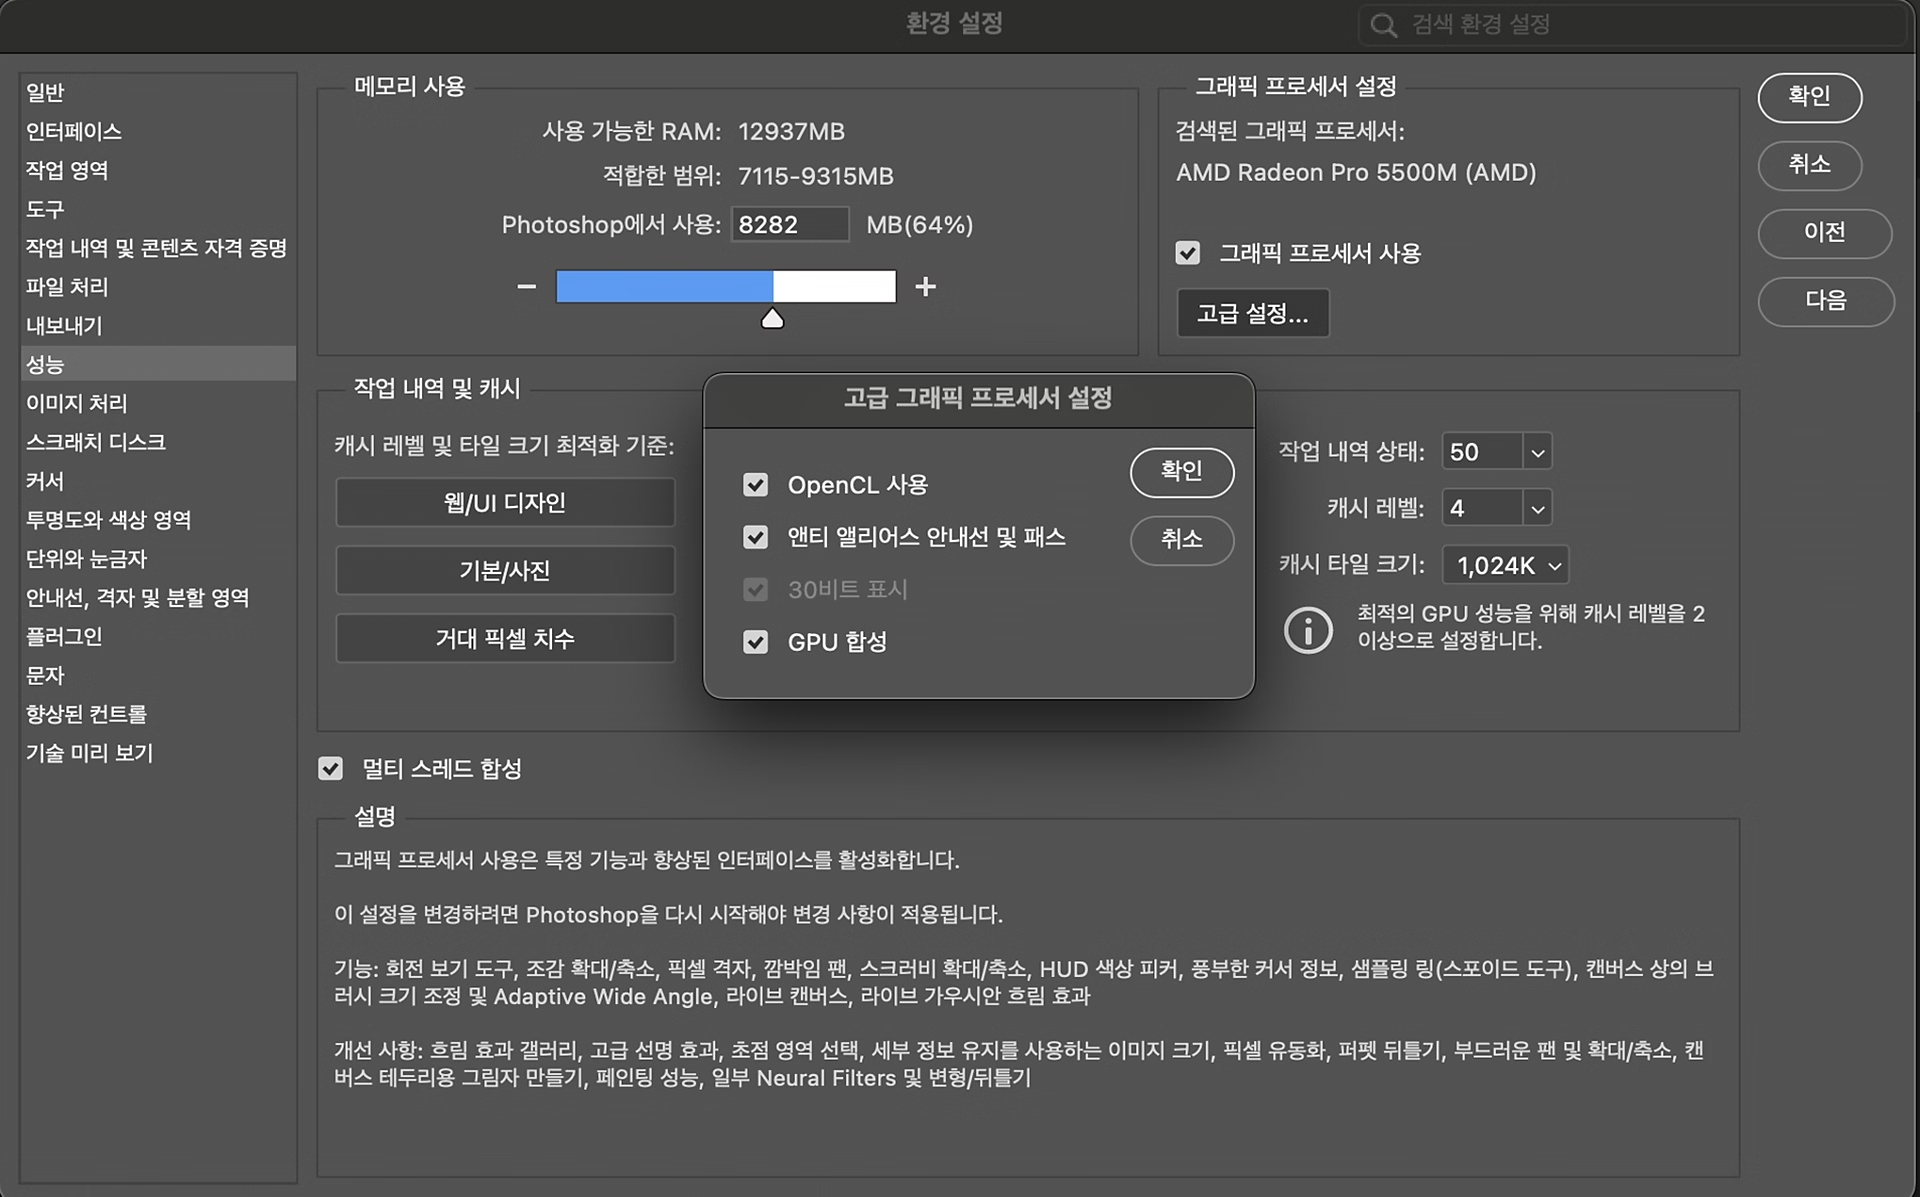The width and height of the screenshot is (1920, 1197).
Task: Switch to 파일 처리 in the sidebar
Action: click(x=67, y=287)
